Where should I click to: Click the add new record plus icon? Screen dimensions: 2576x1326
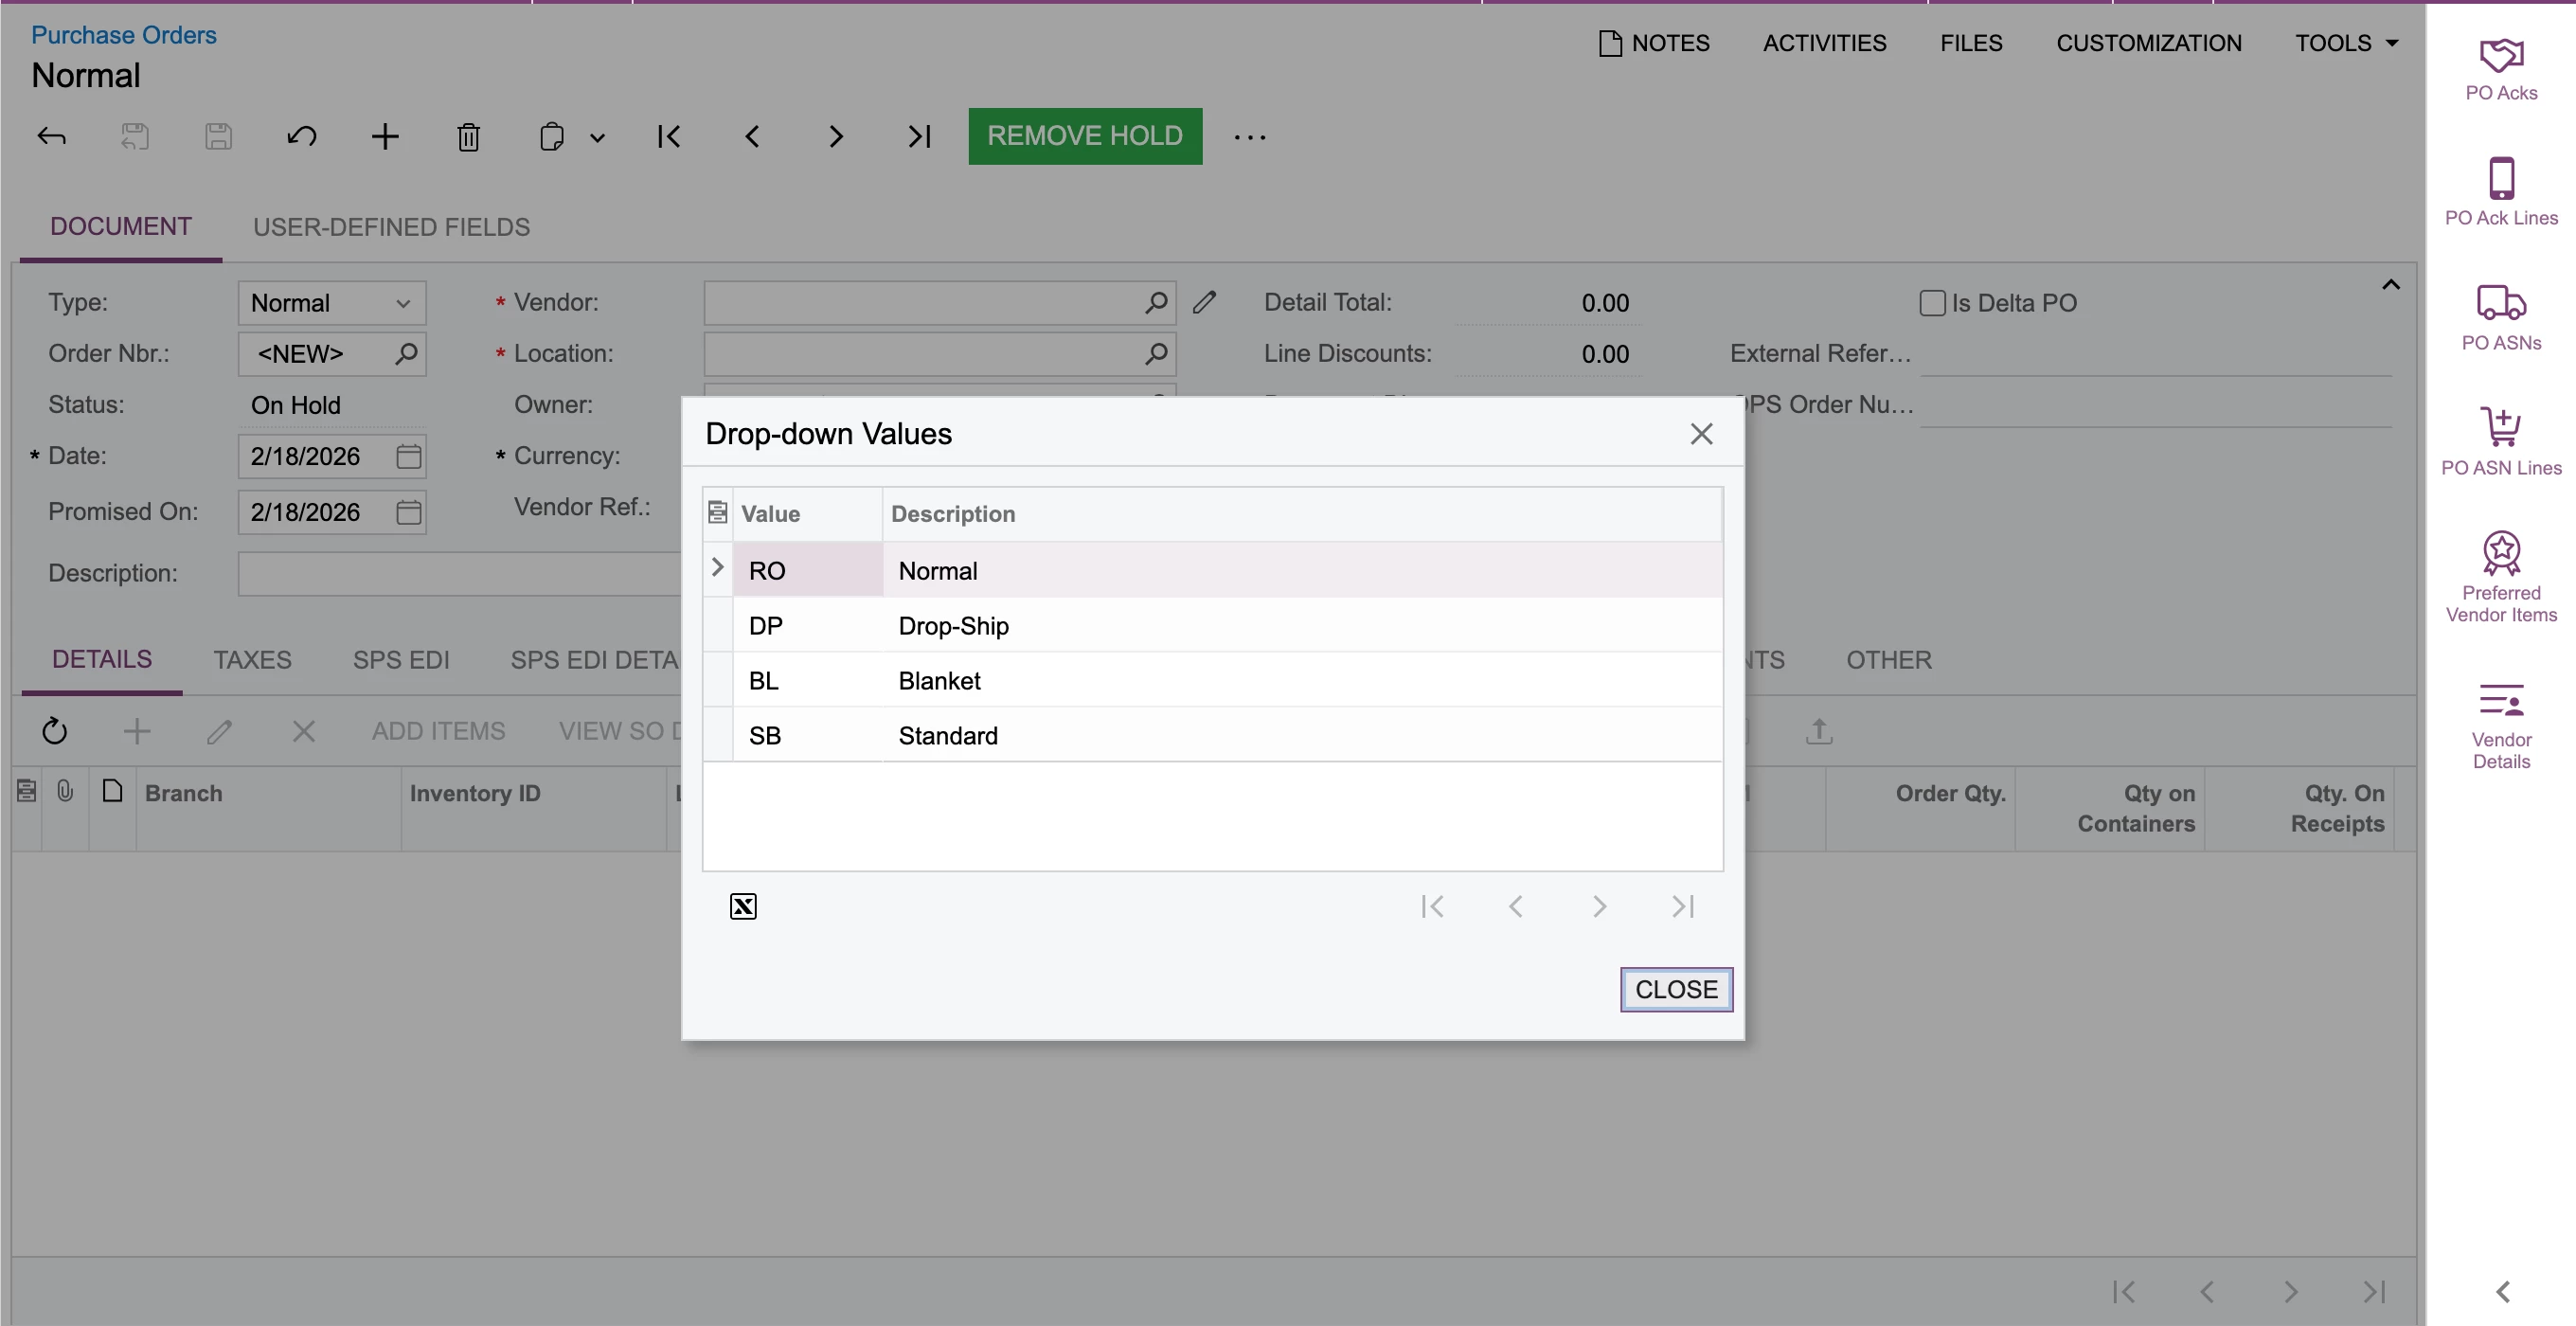tap(385, 137)
